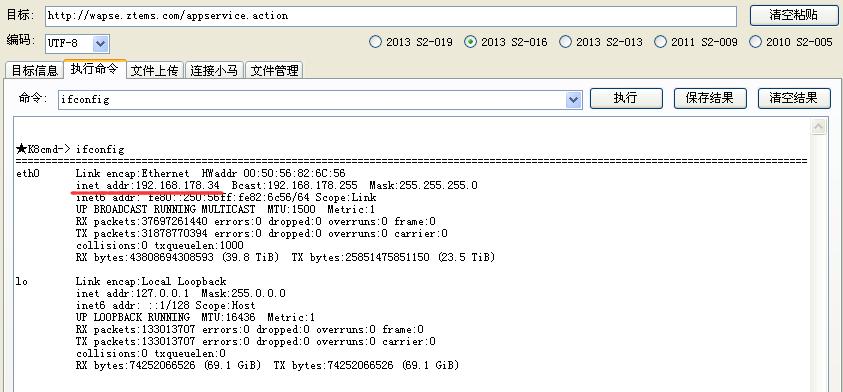Focus the target URL input field
The image size is (843, 392).
coord(391,16)
